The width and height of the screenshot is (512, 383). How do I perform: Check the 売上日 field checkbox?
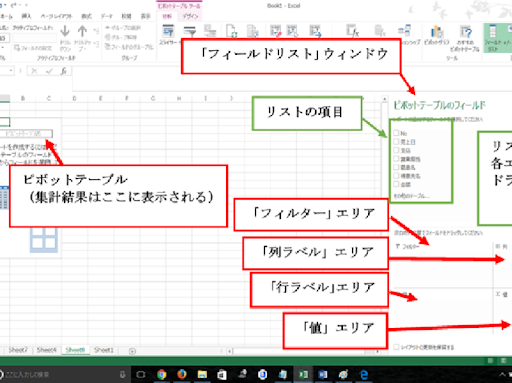396,142
